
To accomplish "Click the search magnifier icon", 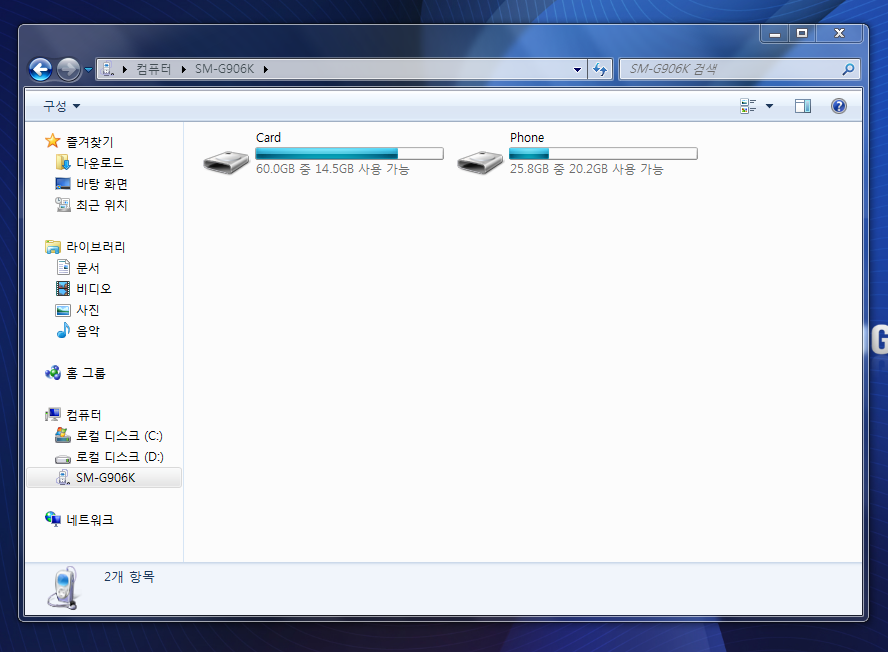I will [848, 69].
